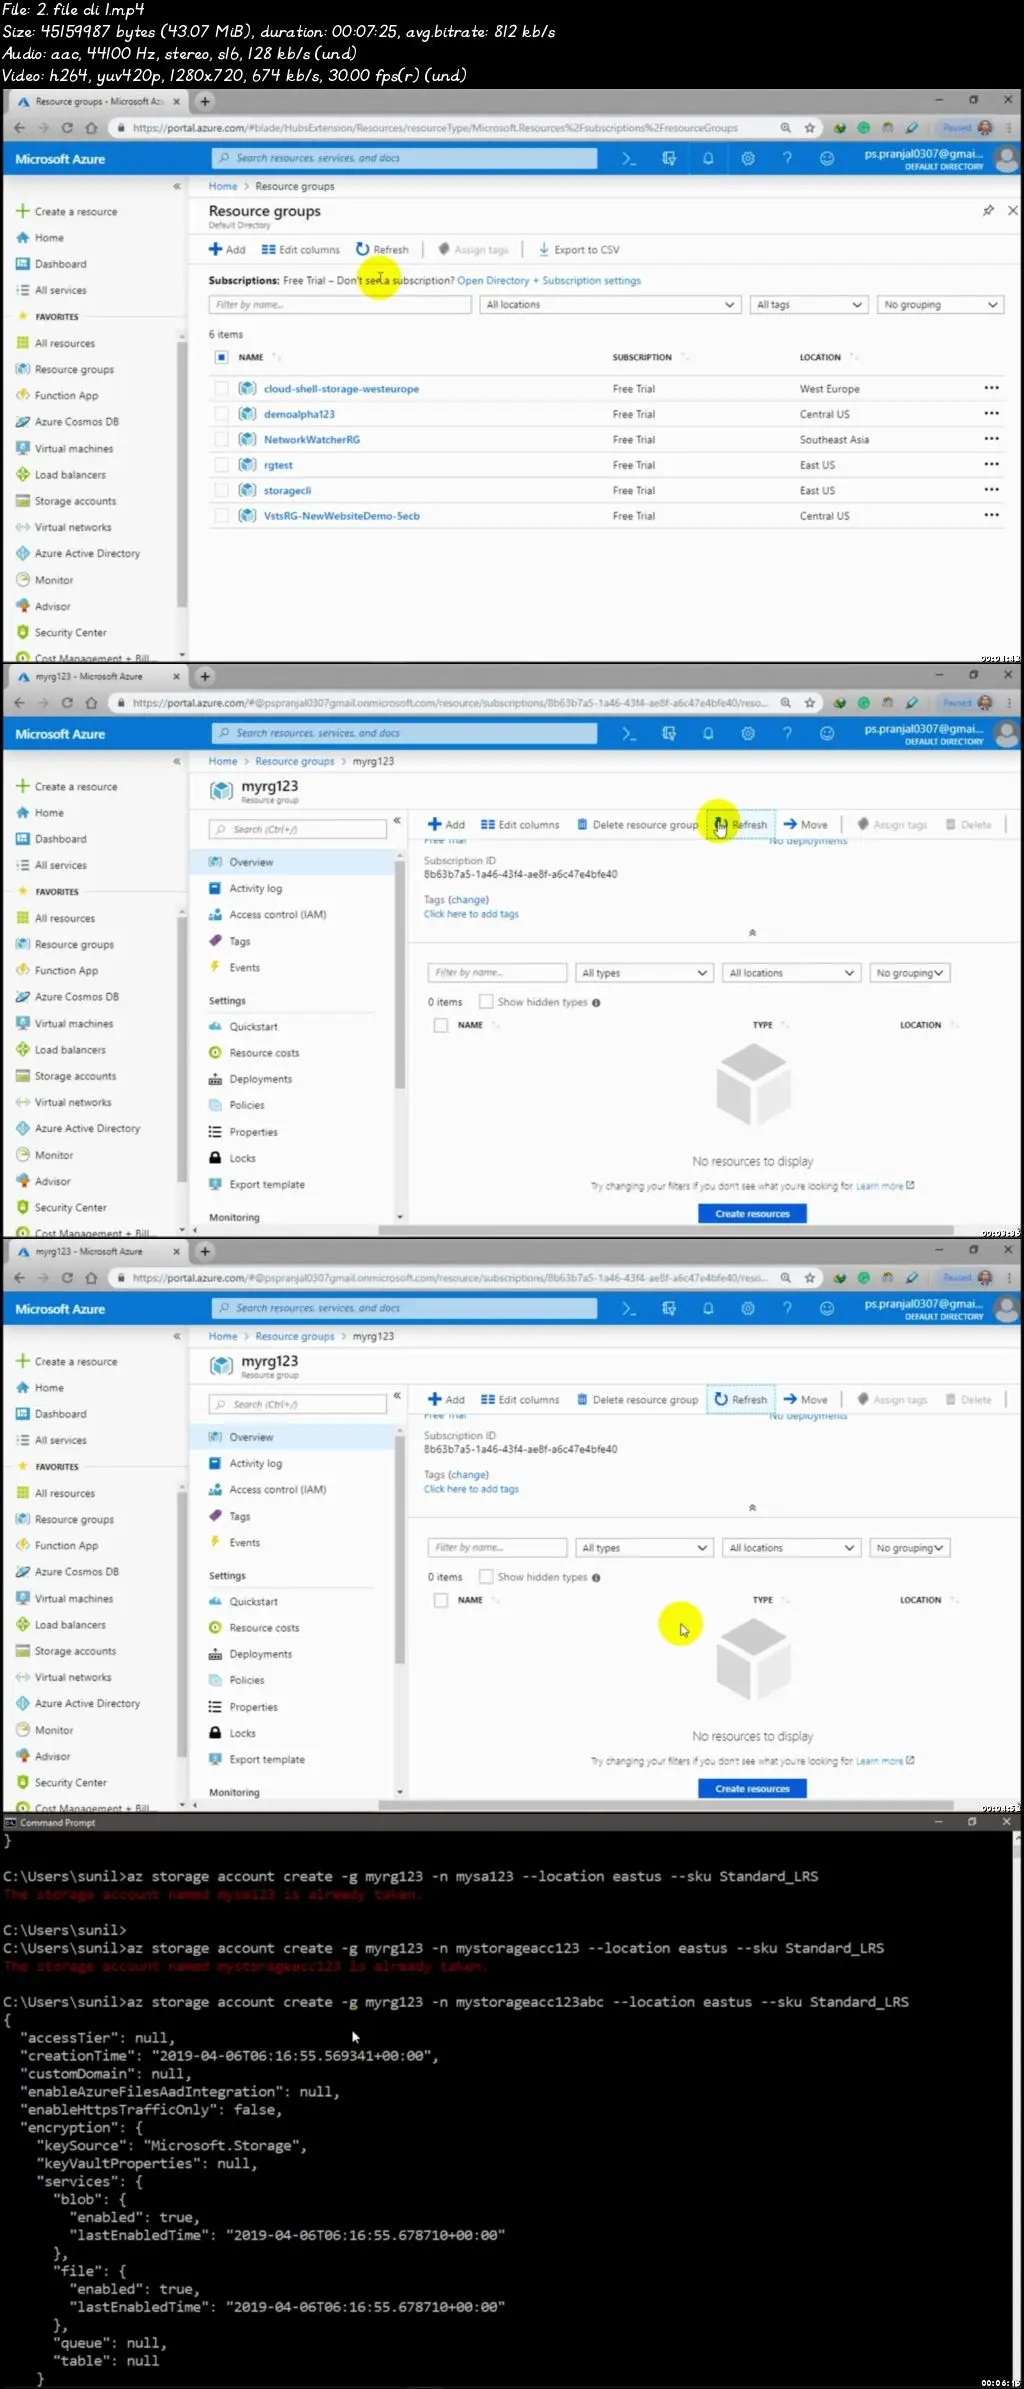Select Activity log in middle frame menu

pos(256,889)
